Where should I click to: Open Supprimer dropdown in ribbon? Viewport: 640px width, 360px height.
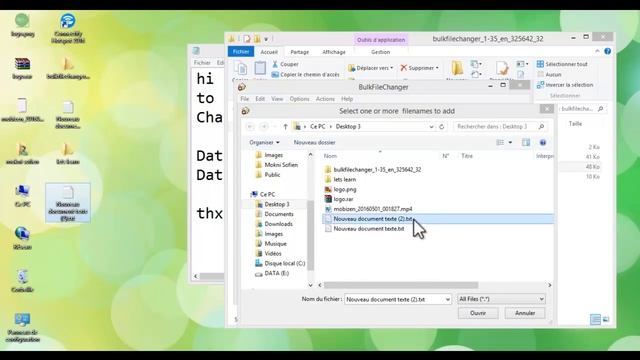420,68
